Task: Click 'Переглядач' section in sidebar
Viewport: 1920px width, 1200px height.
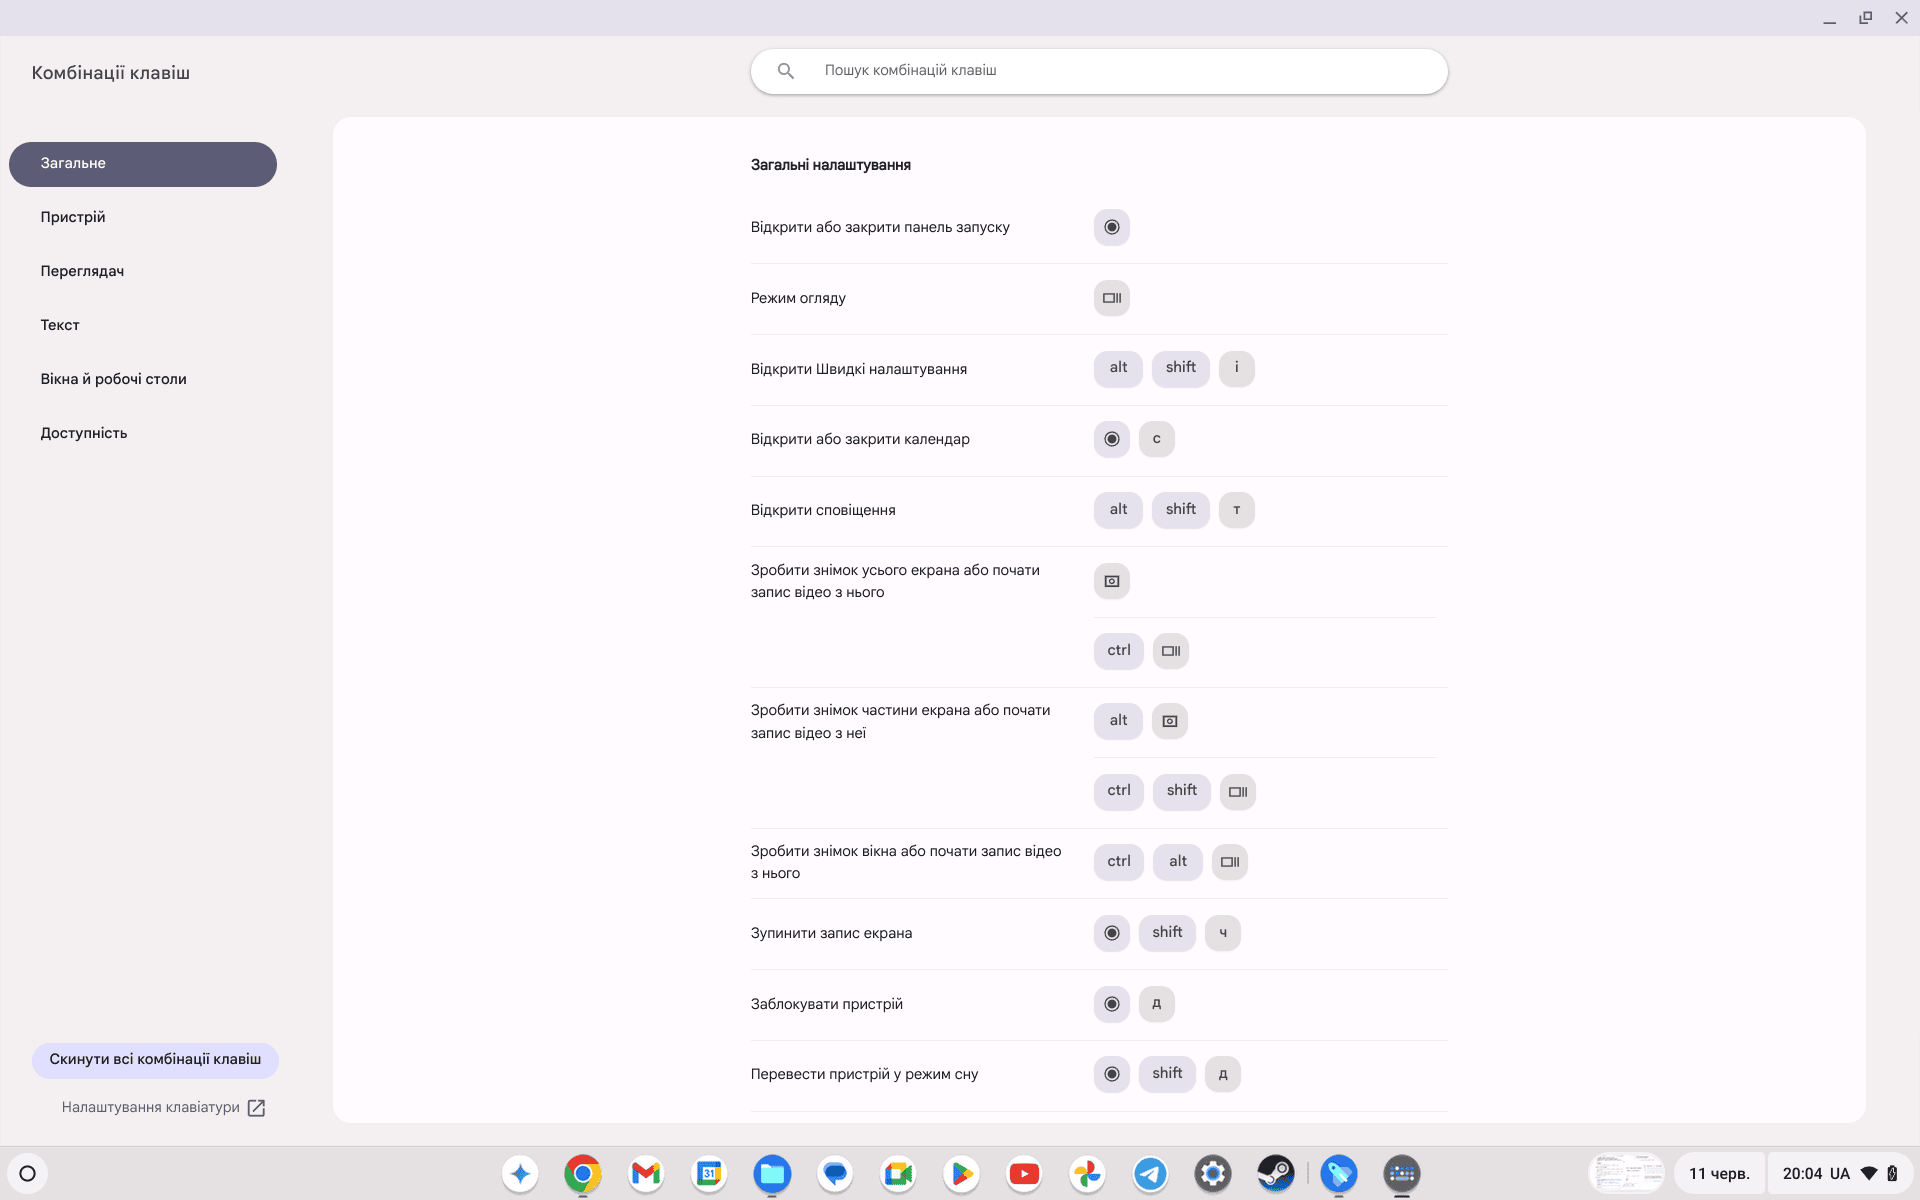Action: point(82,271)
